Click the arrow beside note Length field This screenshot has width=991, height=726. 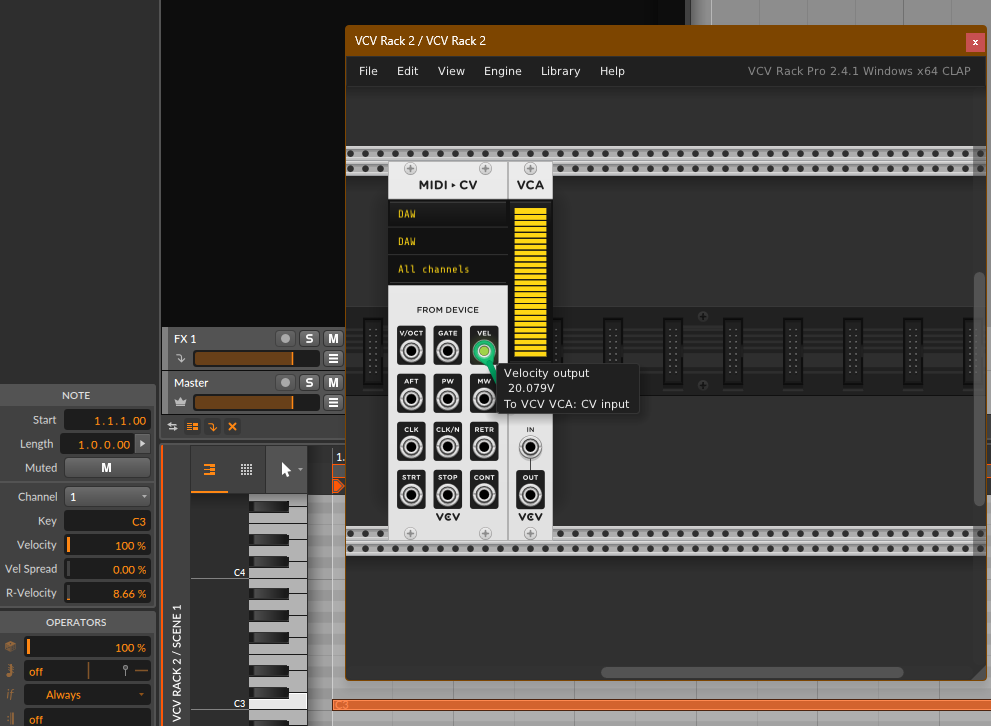tap(143, 444)
